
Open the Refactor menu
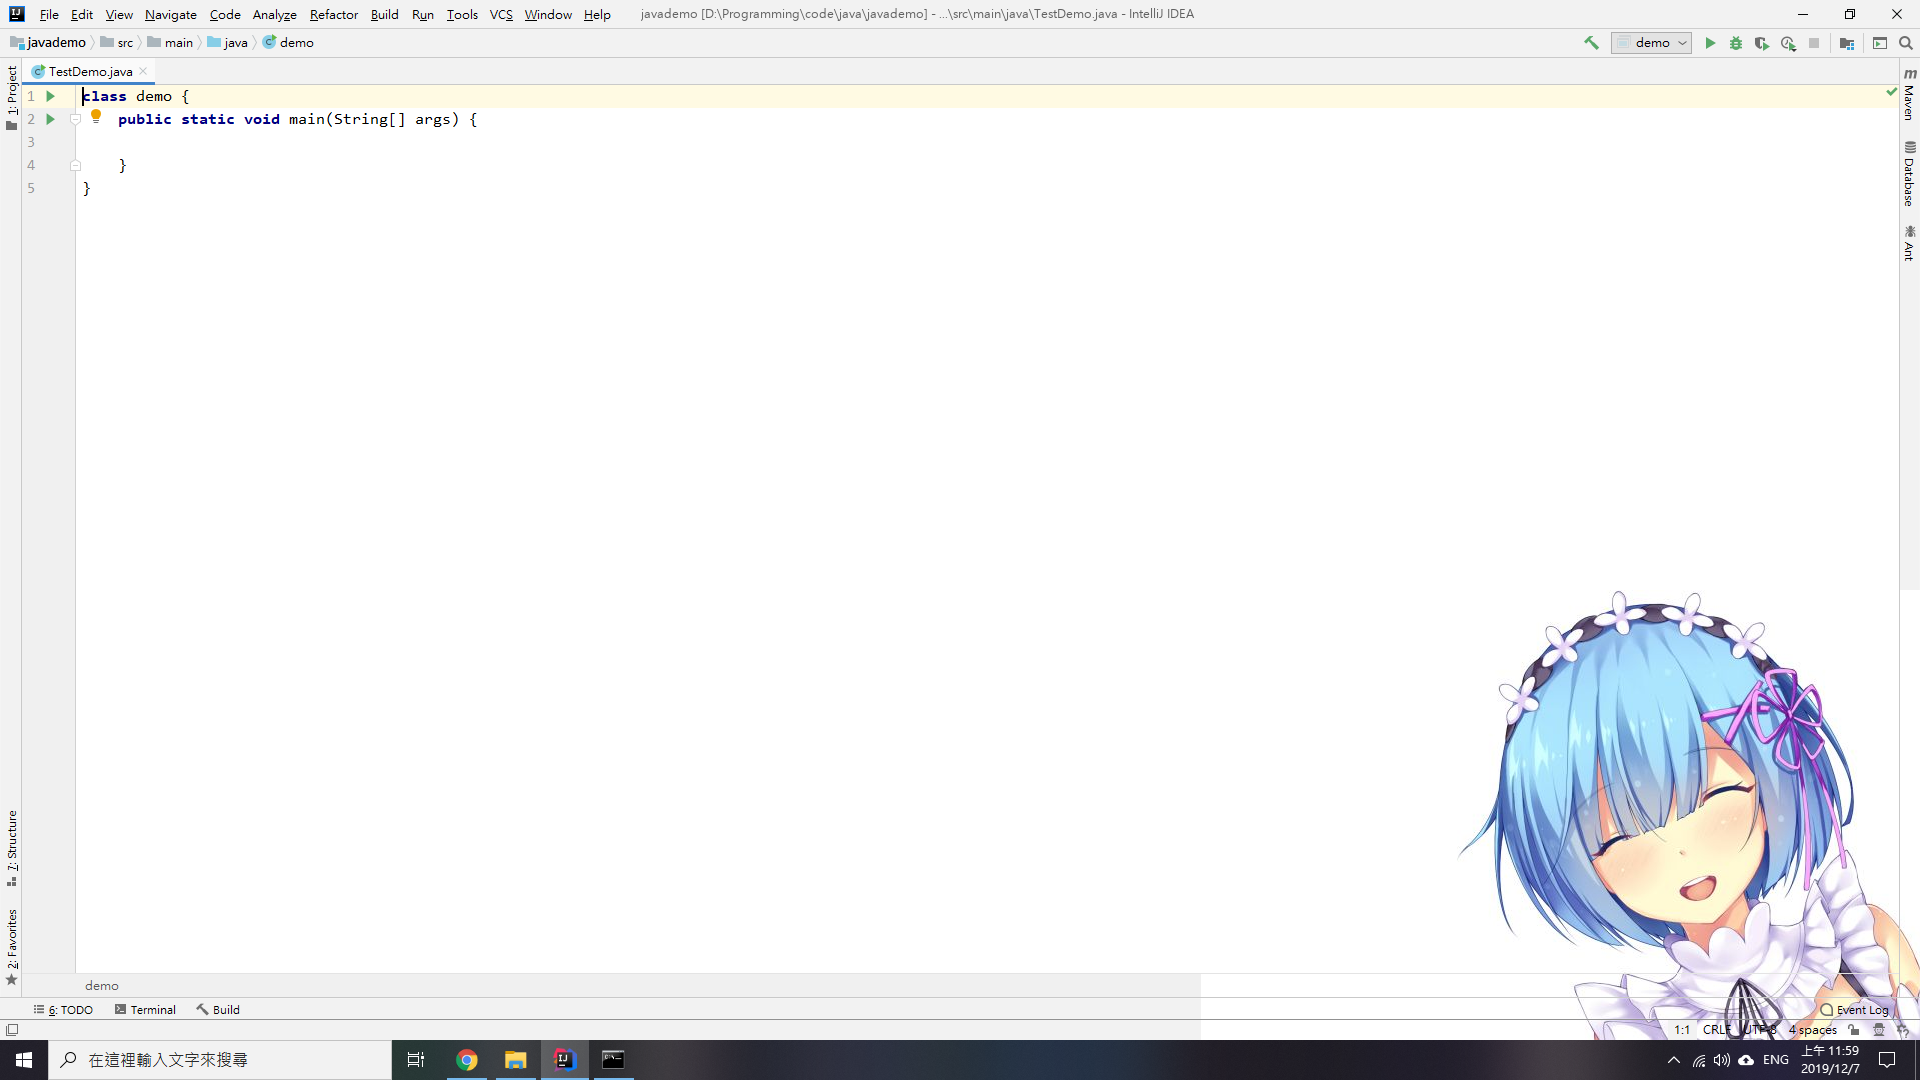(x=333, y=14)
